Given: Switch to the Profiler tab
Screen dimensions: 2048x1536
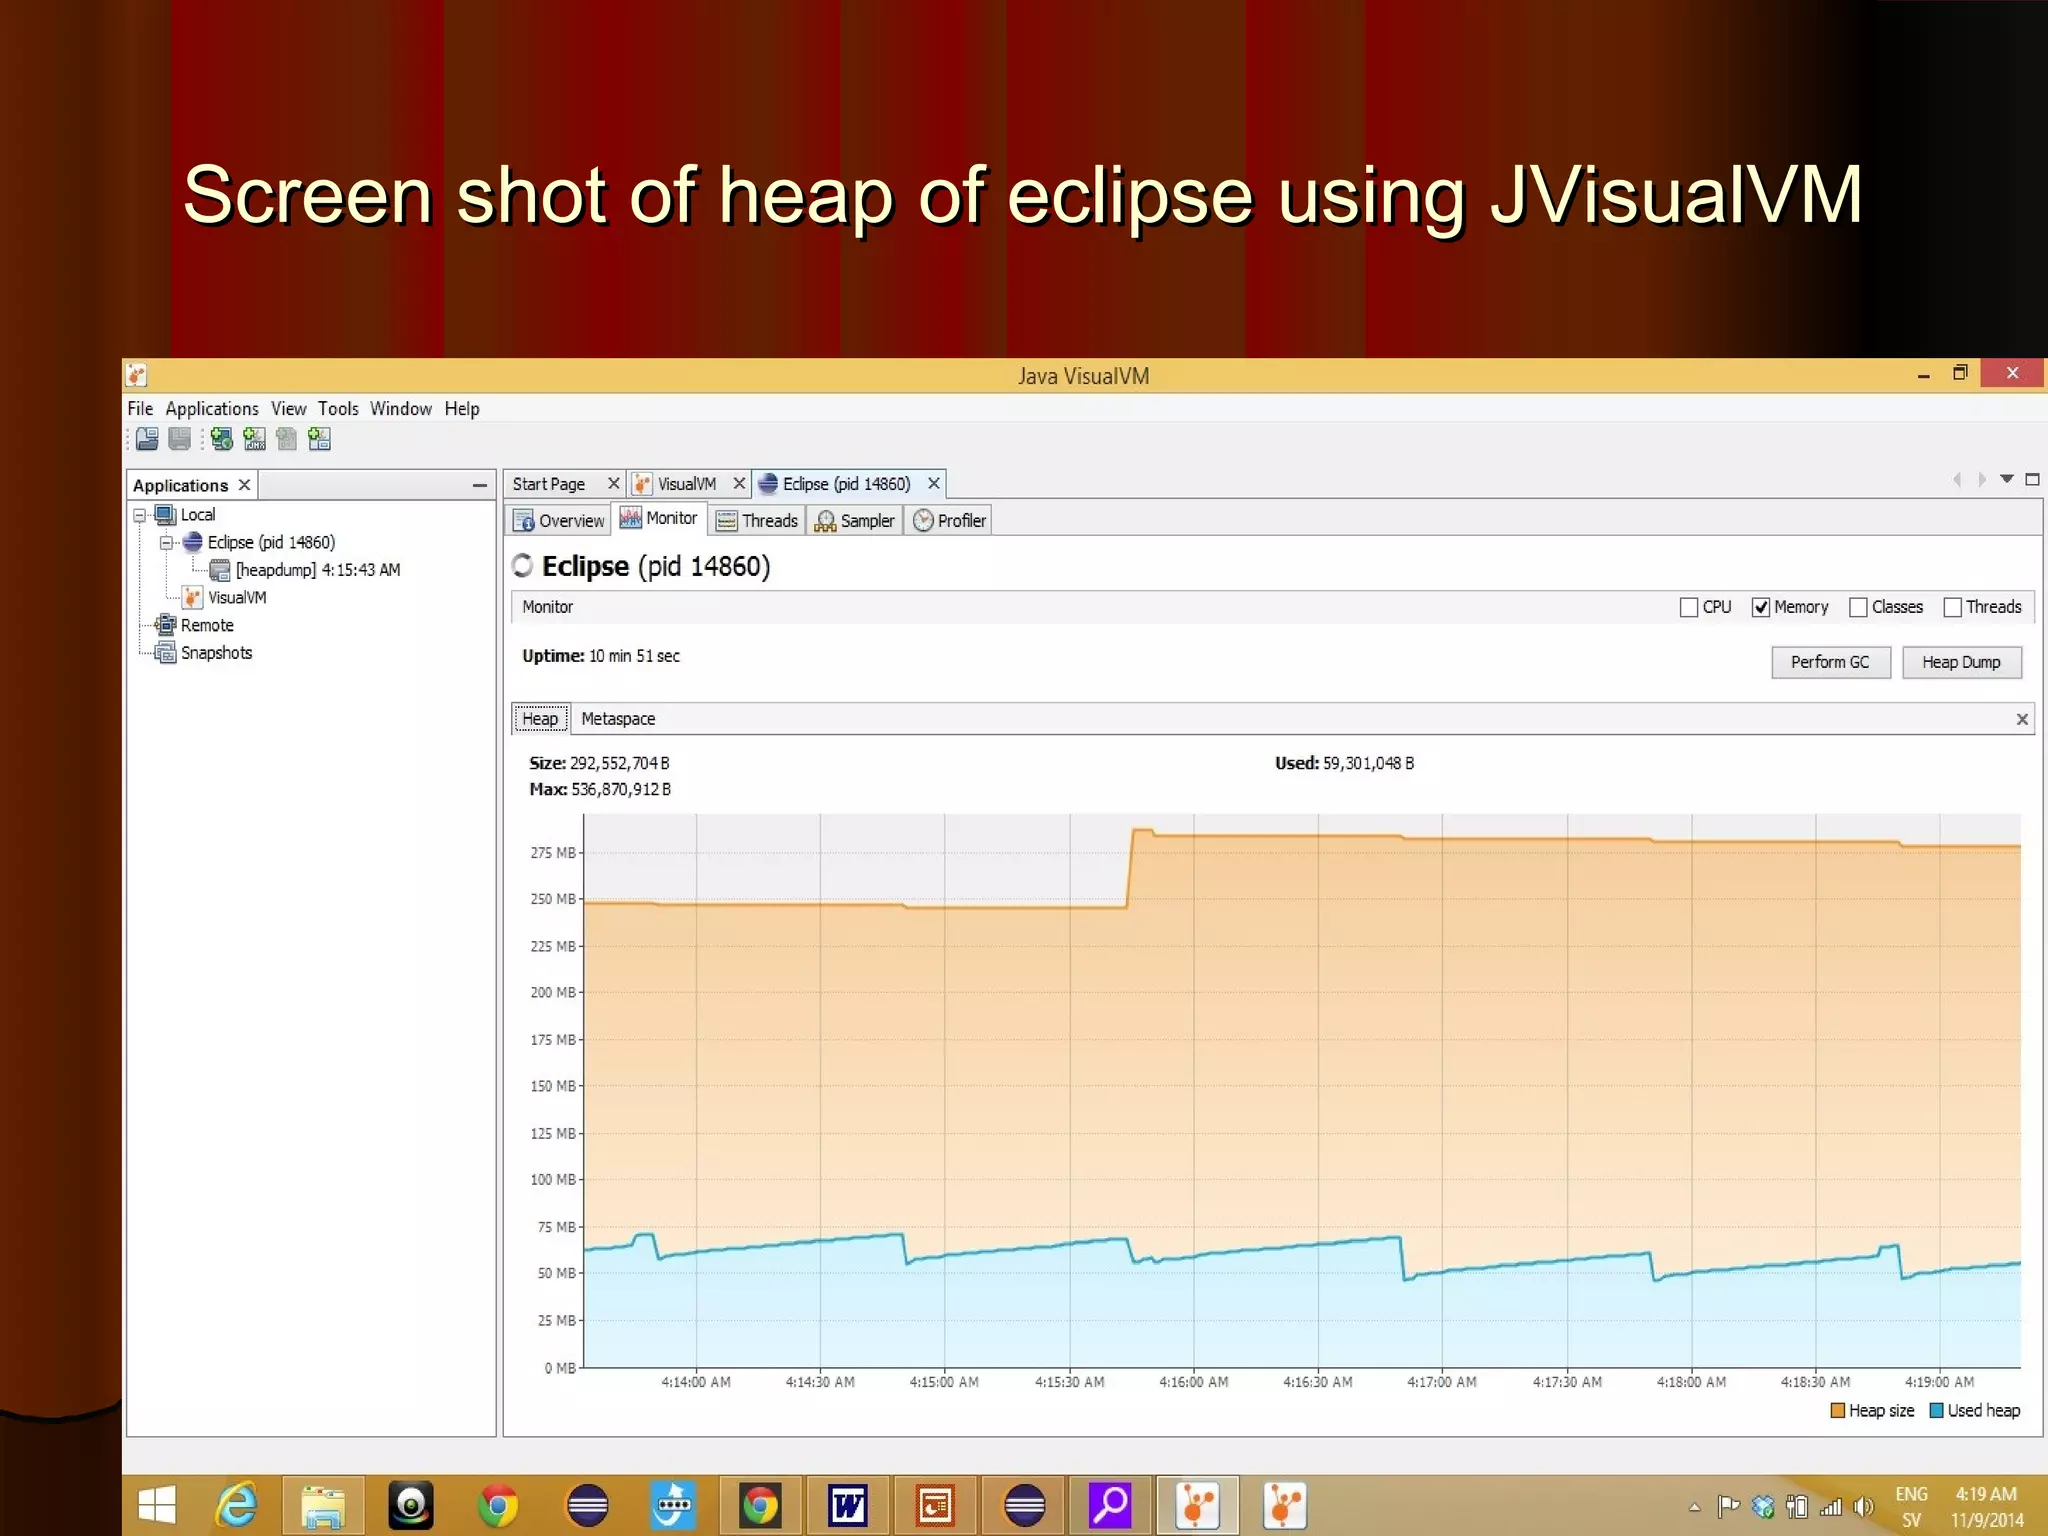Looking at the screenshot, I should (x=949, y=521).
